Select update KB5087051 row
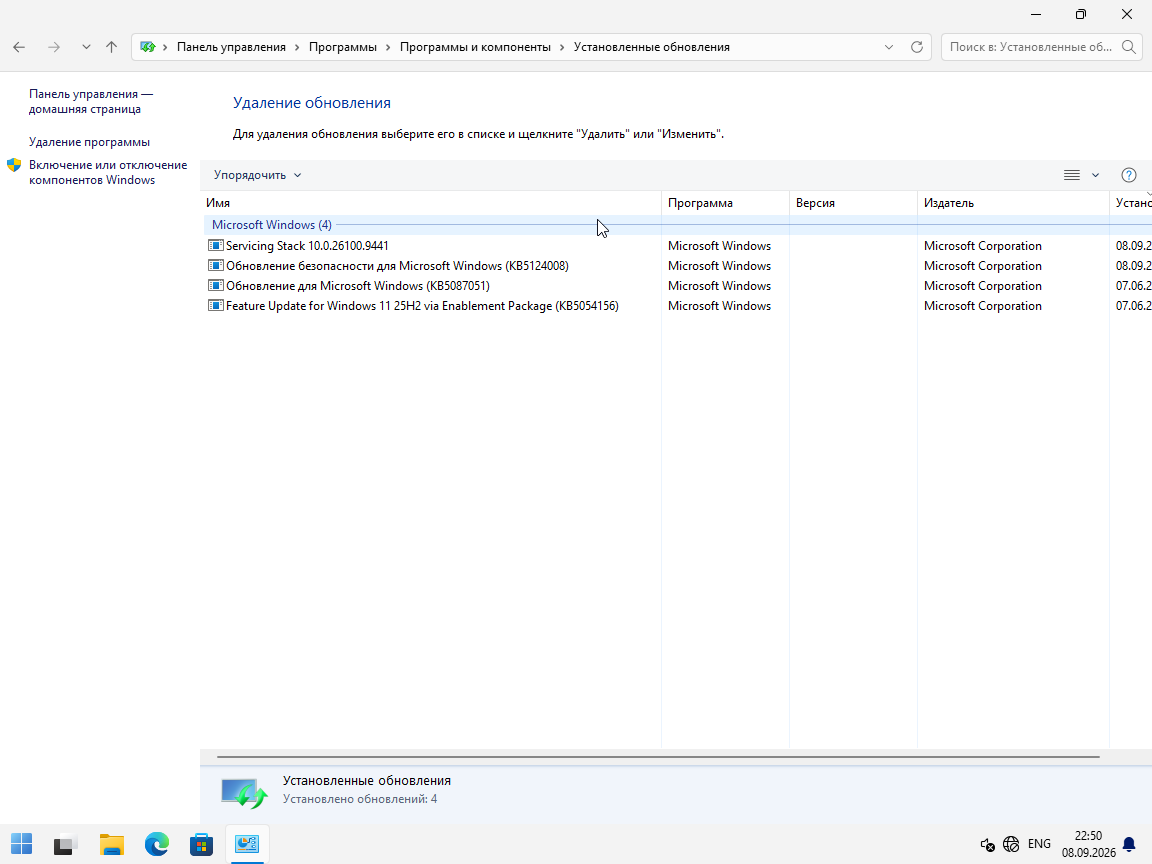 pos(357,286)
